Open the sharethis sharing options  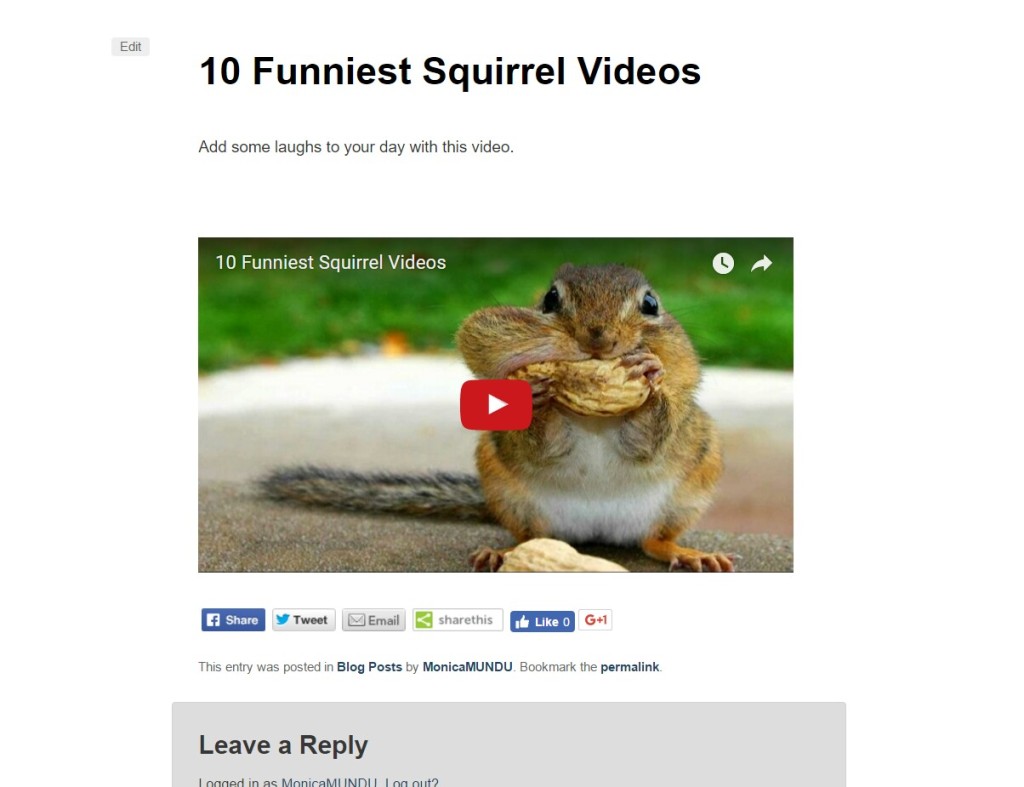tap(457, 620)
